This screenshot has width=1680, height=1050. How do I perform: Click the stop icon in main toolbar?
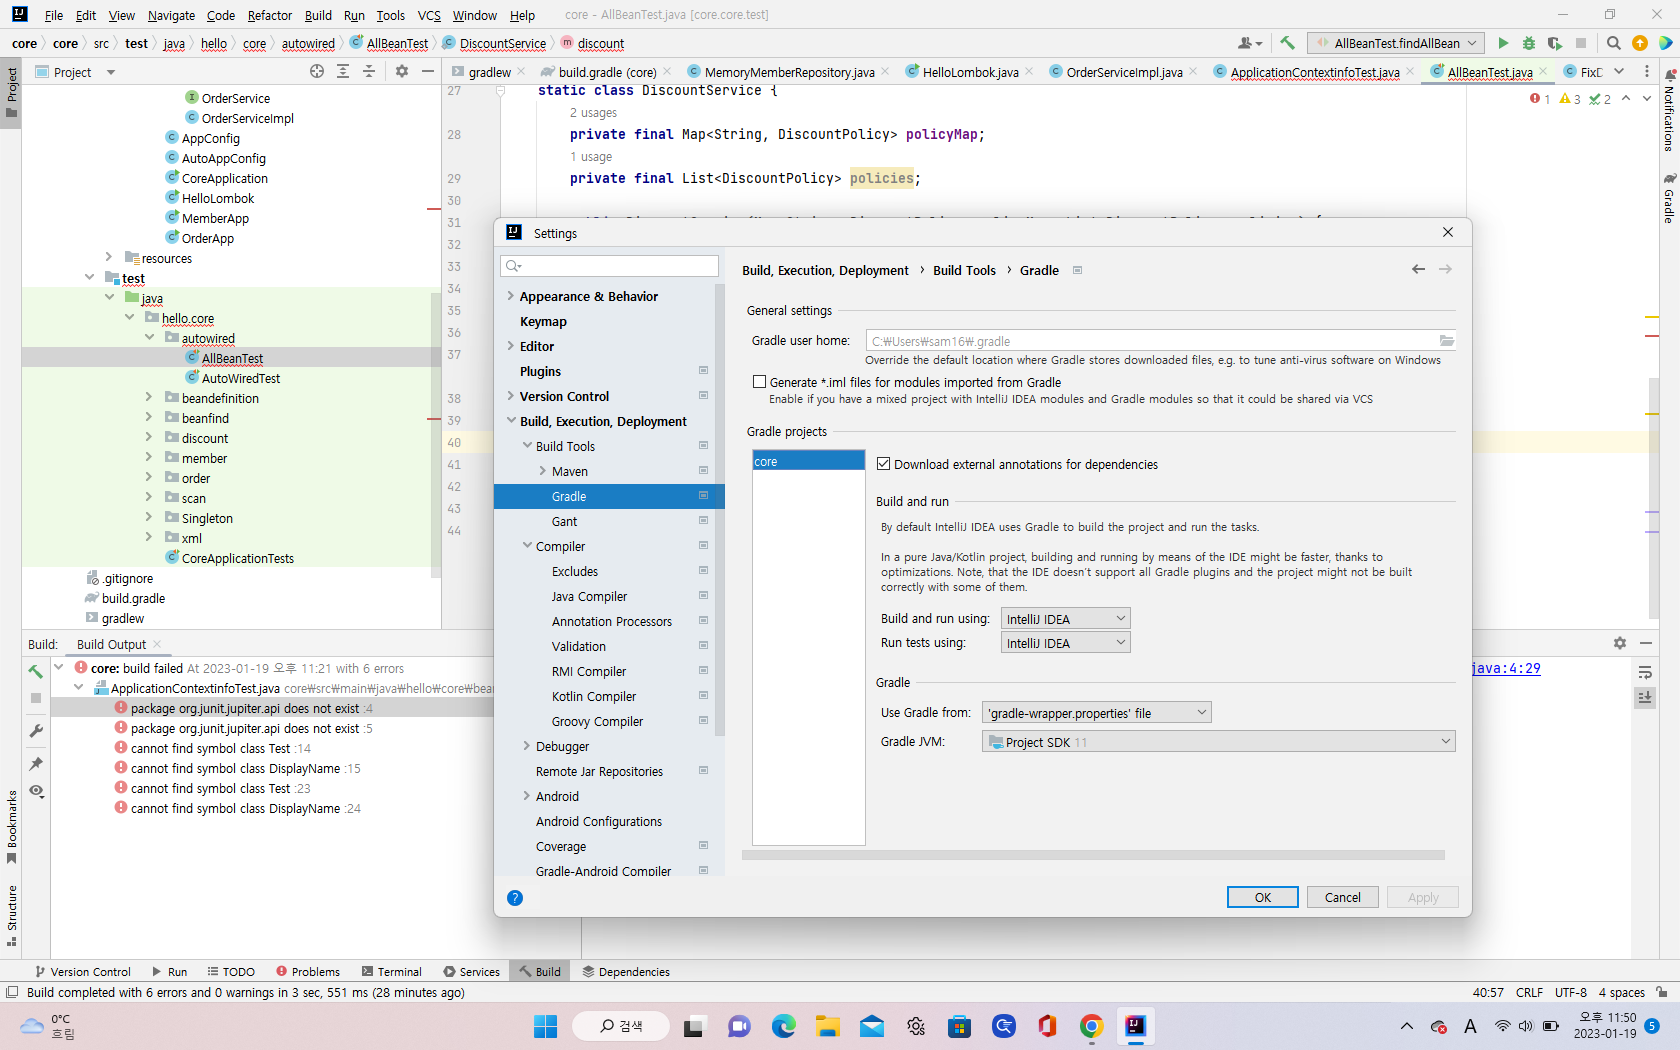click(1581, 43)
